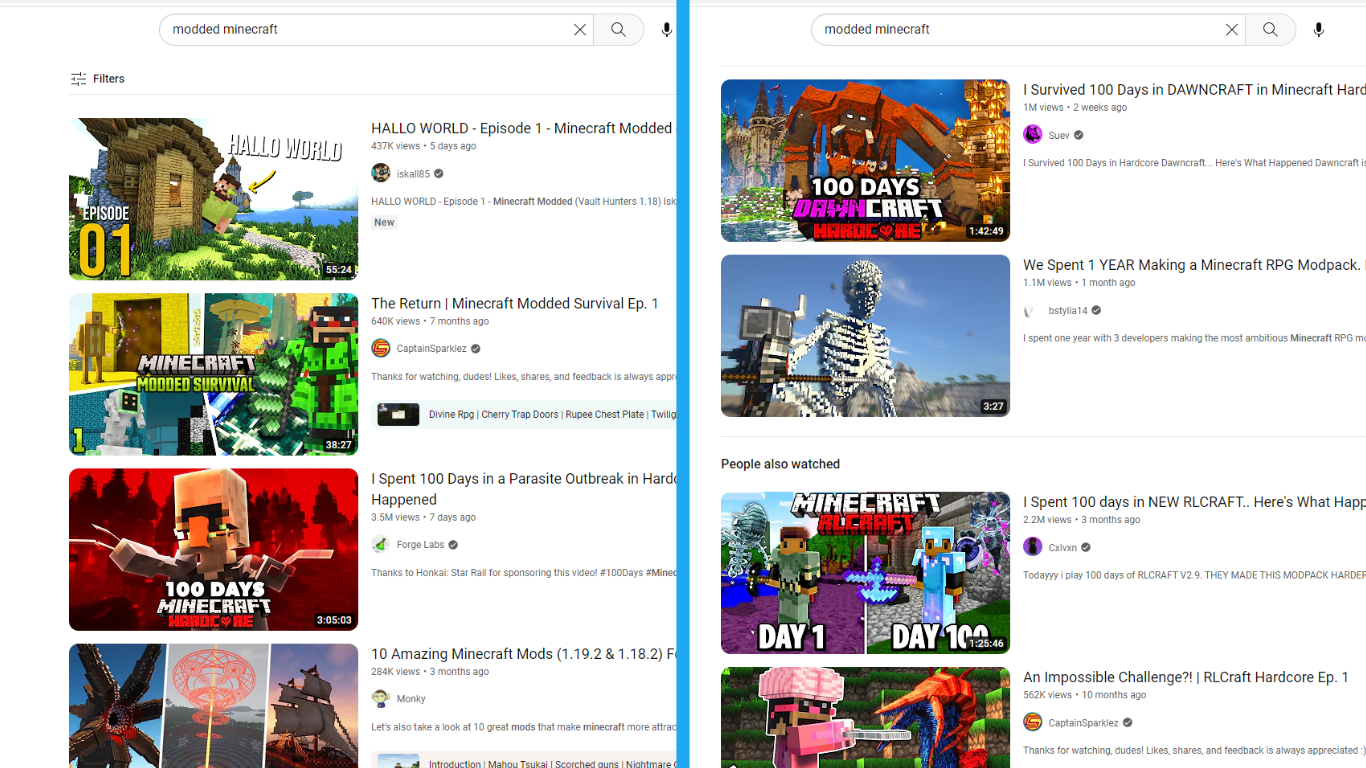Screen dimensions: 1366x768
Task: Open The Return Modded Survival thumbnail
Action: click(213, 374)
